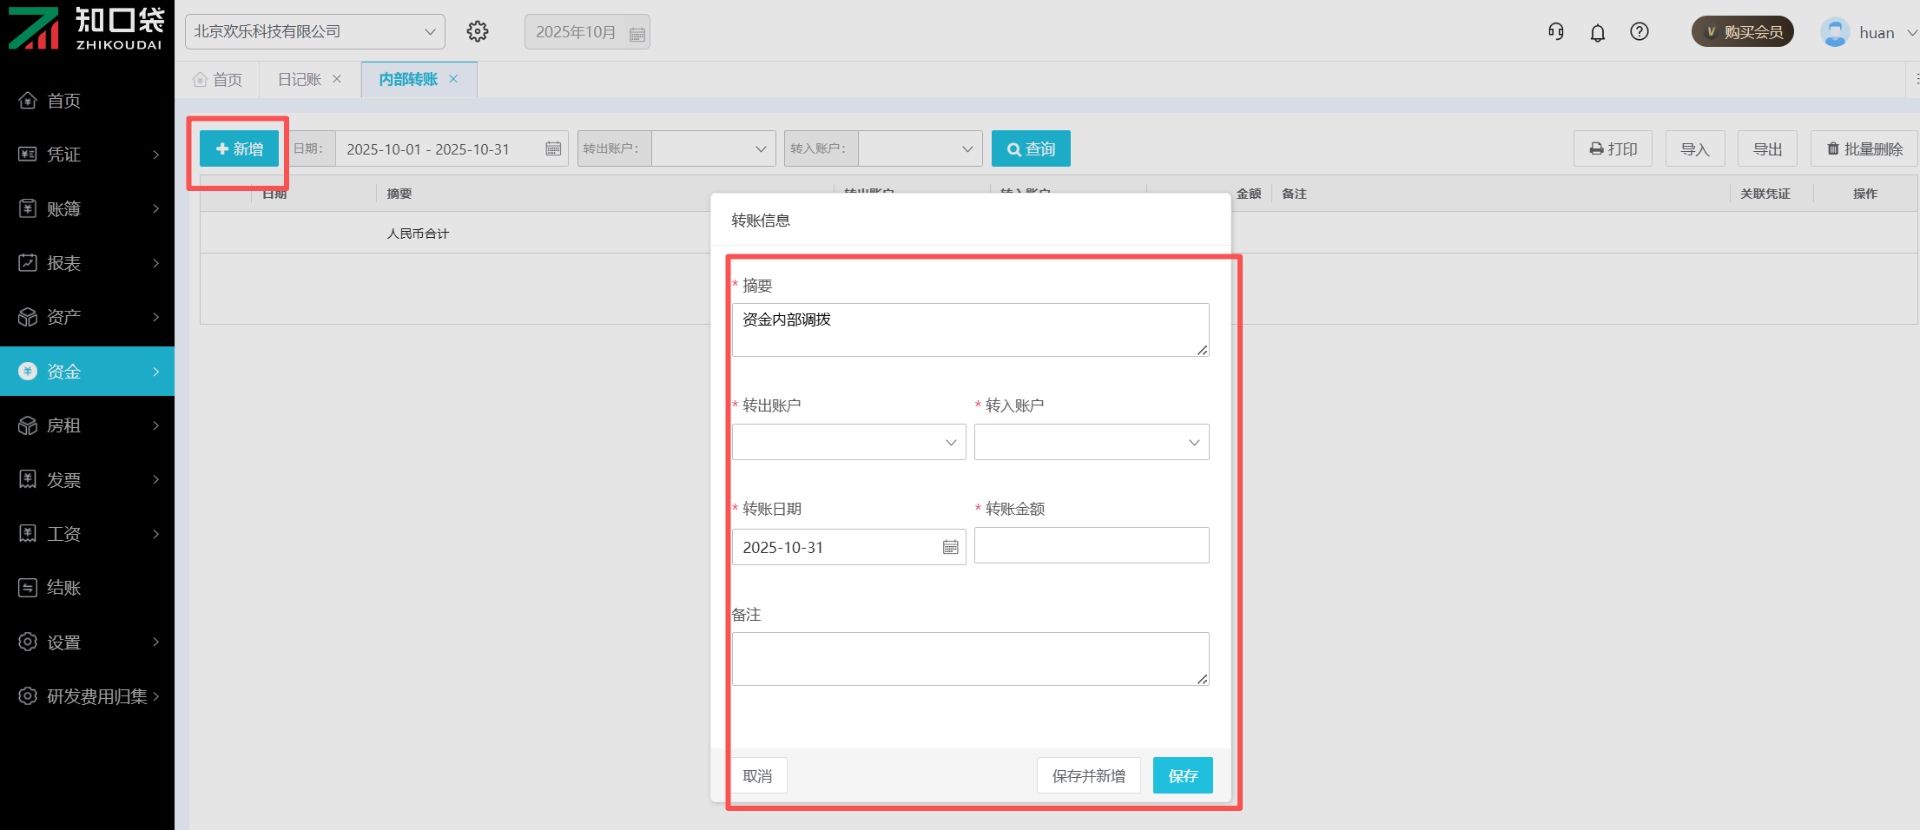Cancel the transfer dialog with 取消

pyautogui.click(x=758, y=776)
